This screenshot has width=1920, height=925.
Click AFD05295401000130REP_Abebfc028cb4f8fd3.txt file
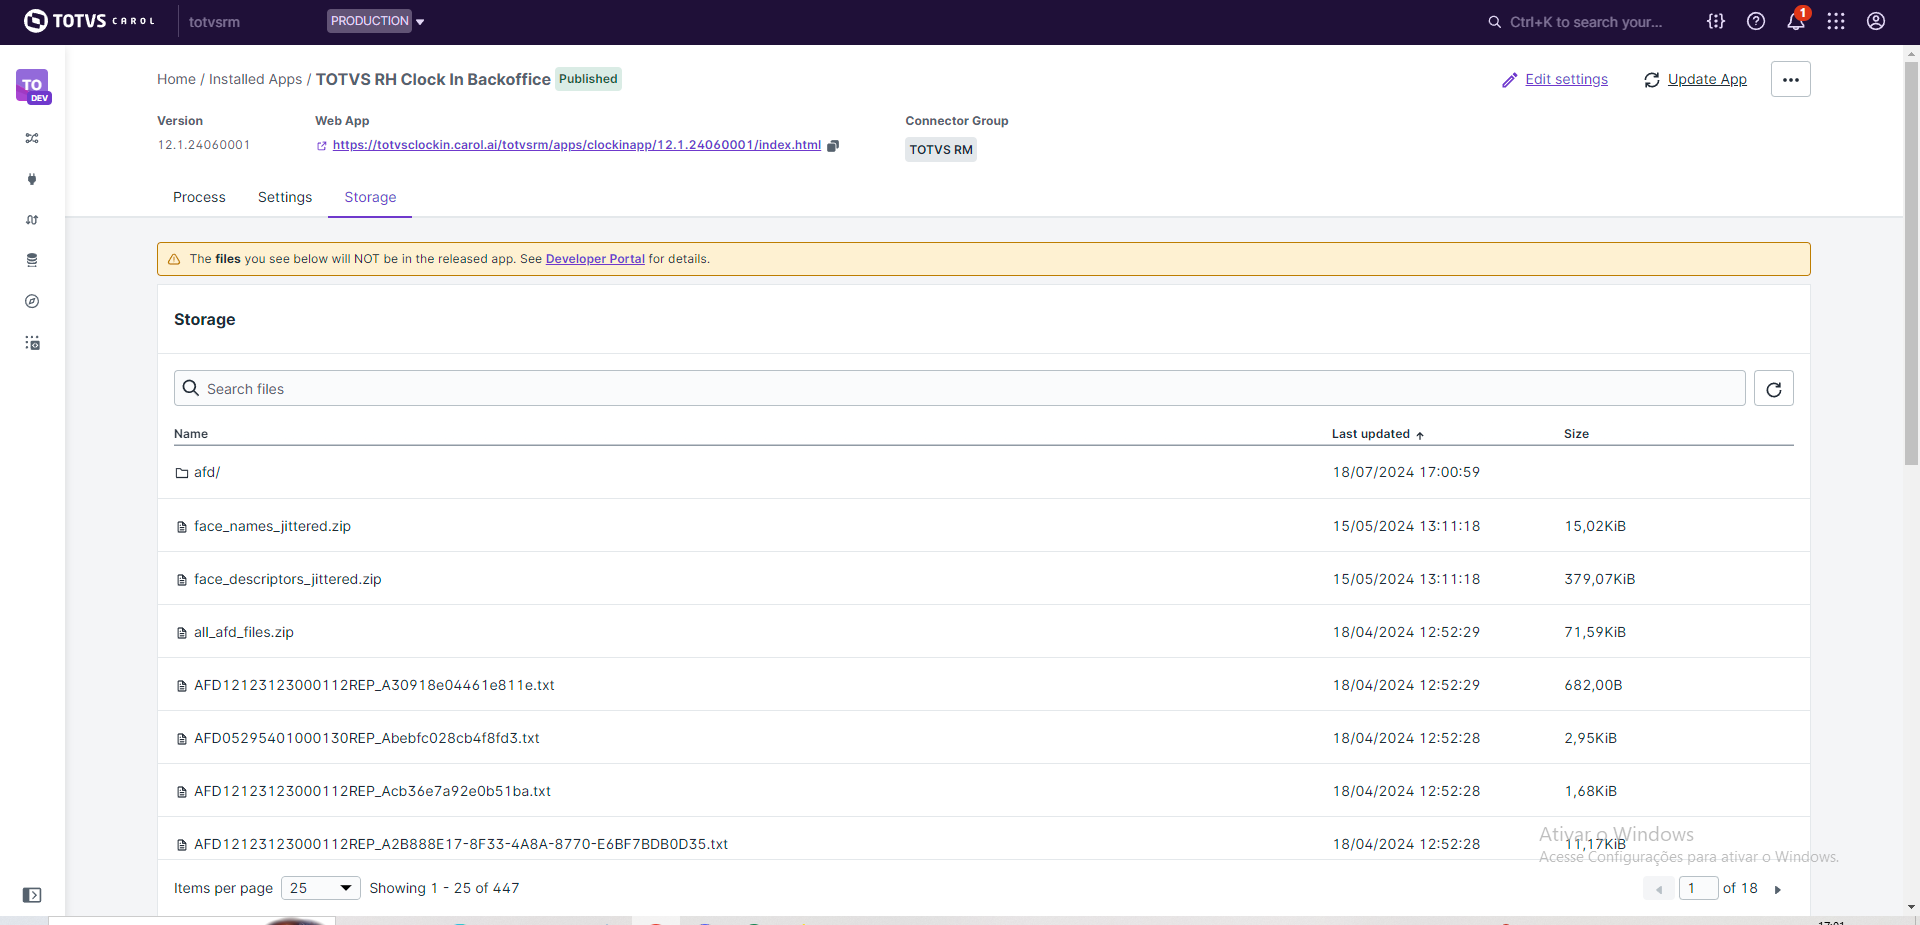(x=367, y=738)
